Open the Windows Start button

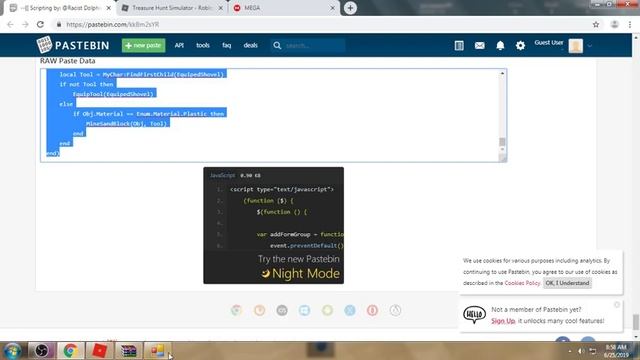tap(12, 351)
